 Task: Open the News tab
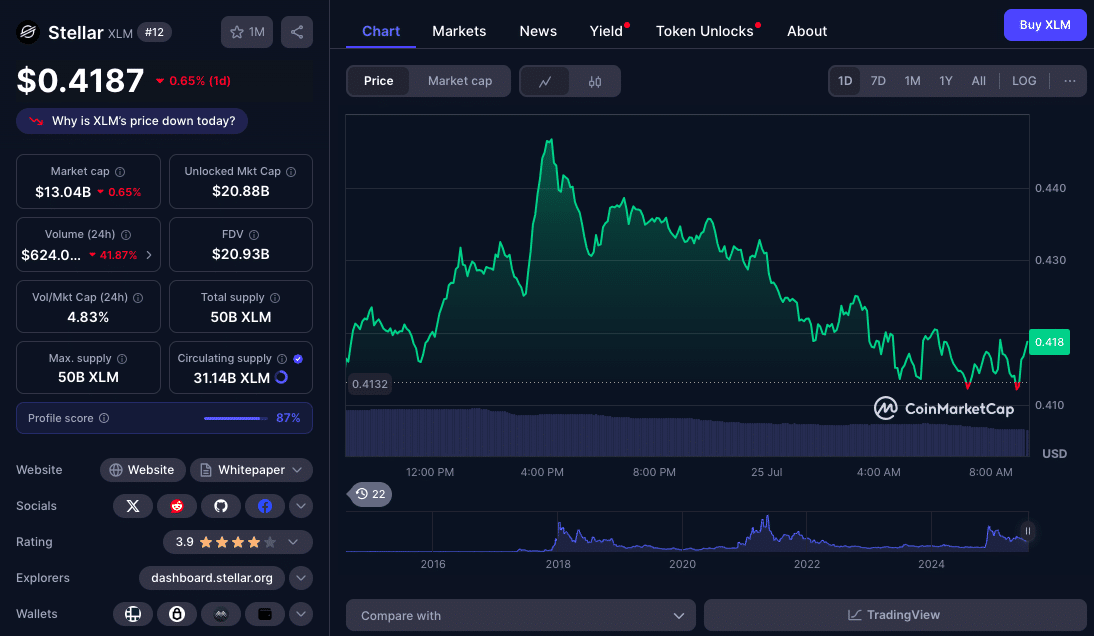(x=538, y=31)
